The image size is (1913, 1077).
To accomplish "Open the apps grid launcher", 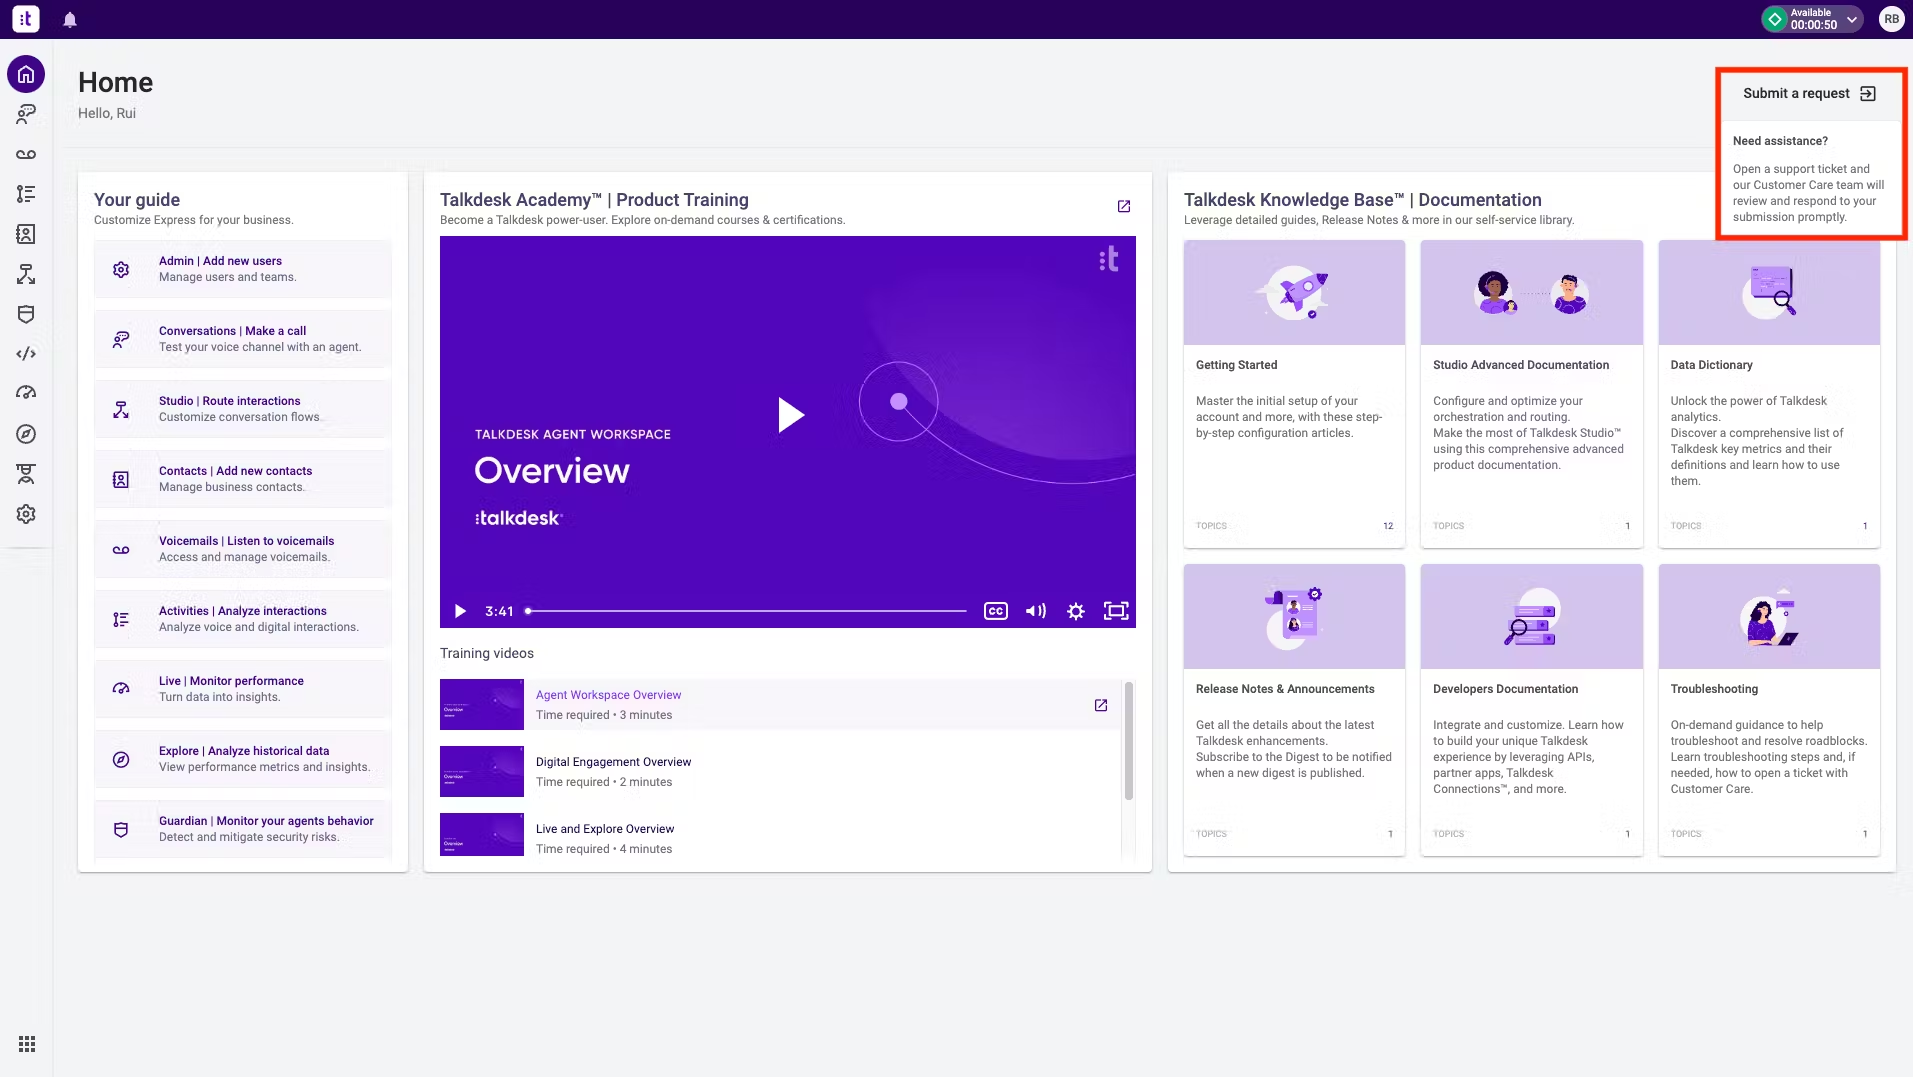I will pos(27,1044).
